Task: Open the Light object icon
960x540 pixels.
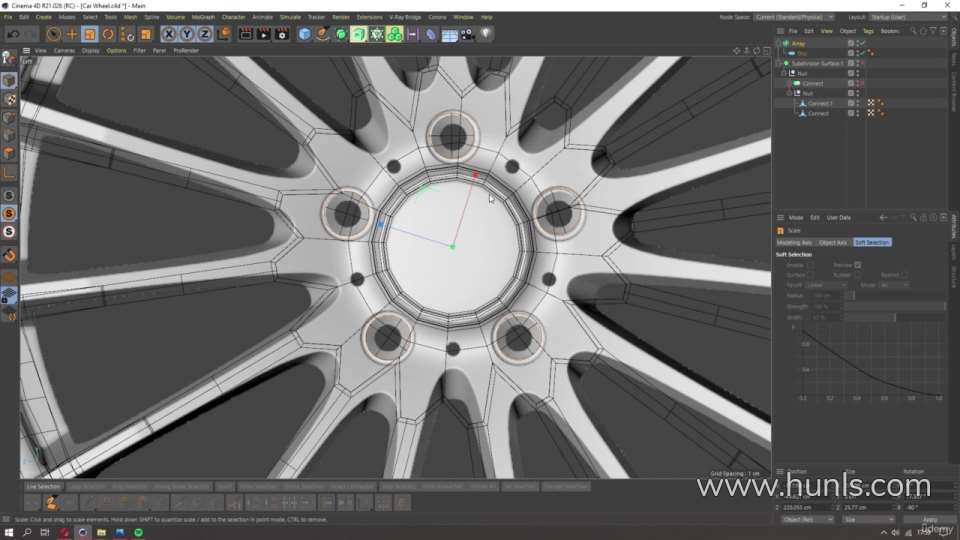Action: pyautogui.click(x=486, y=34)
